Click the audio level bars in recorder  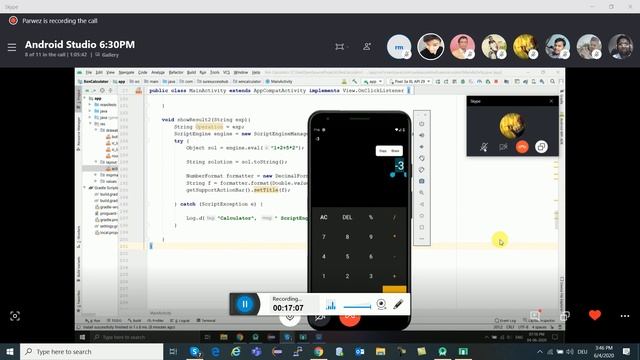(331, 305)
